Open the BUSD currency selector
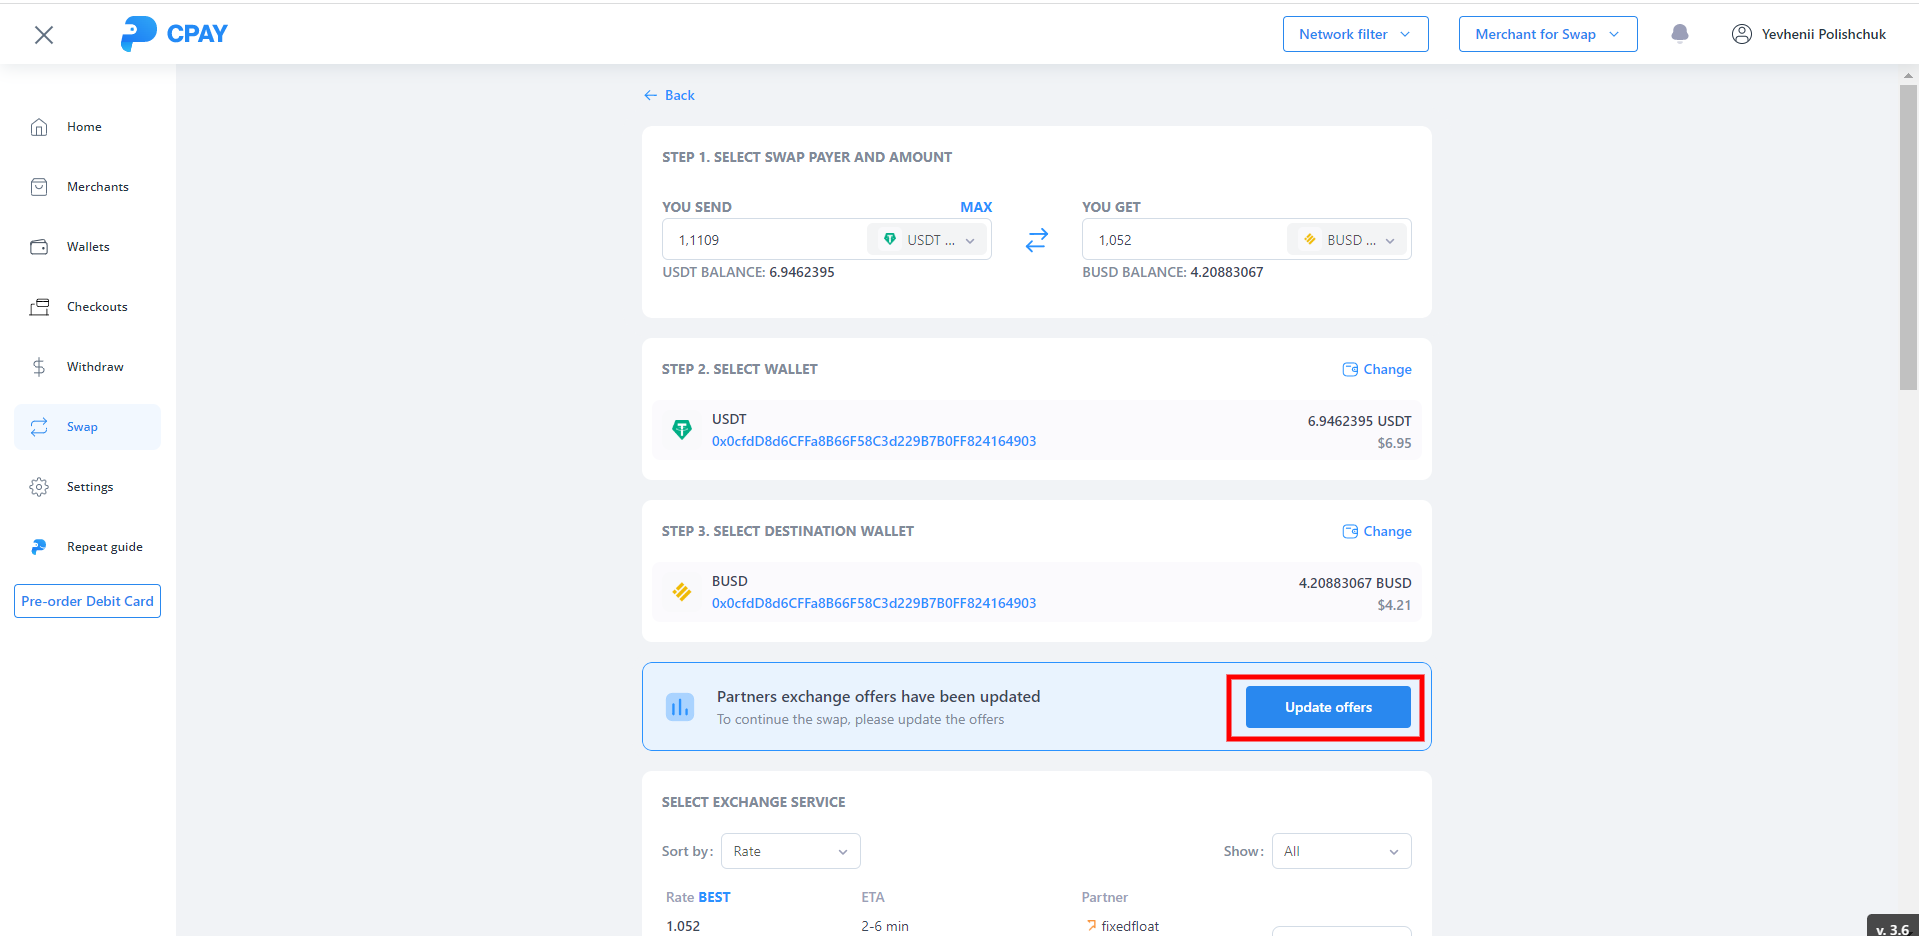The image size is (1919, 936). coord(1347,240)
